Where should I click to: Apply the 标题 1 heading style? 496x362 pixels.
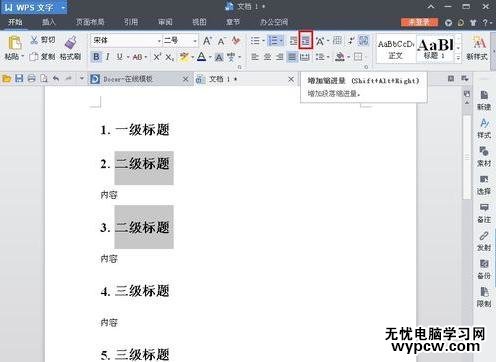tap(436, 49)
